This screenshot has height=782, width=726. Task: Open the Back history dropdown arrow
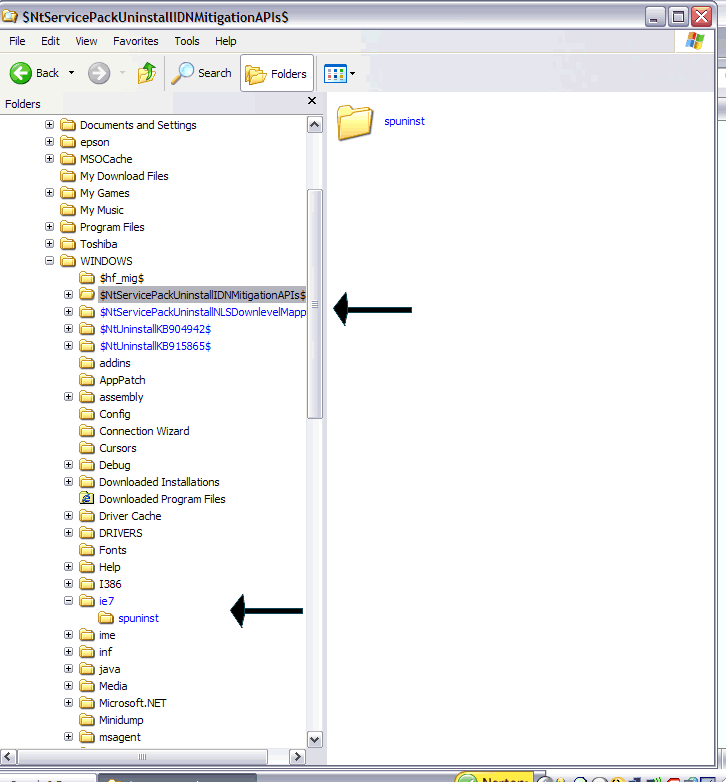pyautogui.click(x=71, y=73)
